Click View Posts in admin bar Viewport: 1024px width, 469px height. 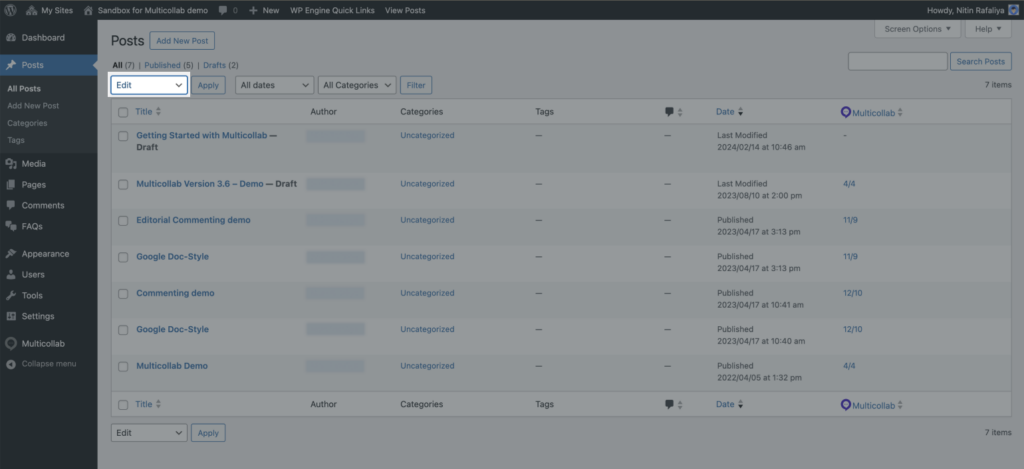405,10
